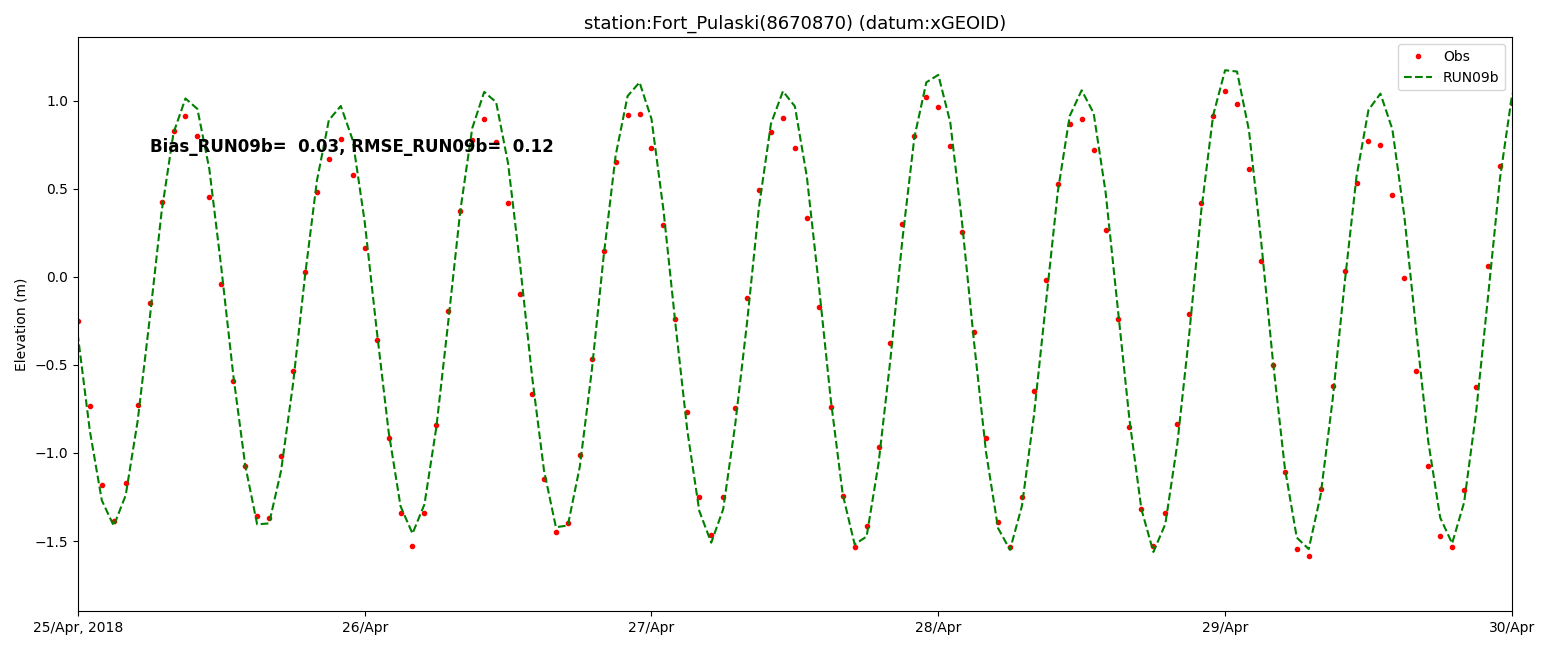
Task: Select the Obs legend label
Action: (1456, 57)
